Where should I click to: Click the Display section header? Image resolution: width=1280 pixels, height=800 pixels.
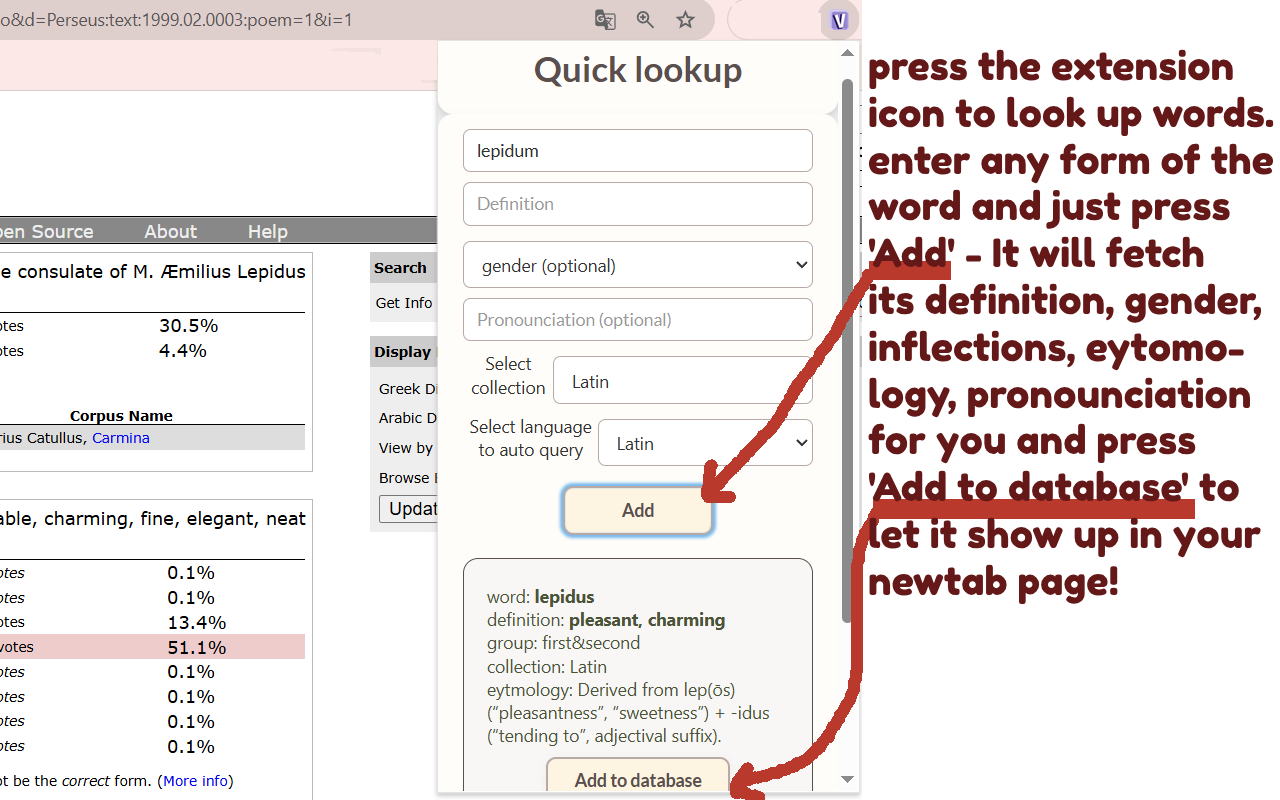tap(402, 352)
